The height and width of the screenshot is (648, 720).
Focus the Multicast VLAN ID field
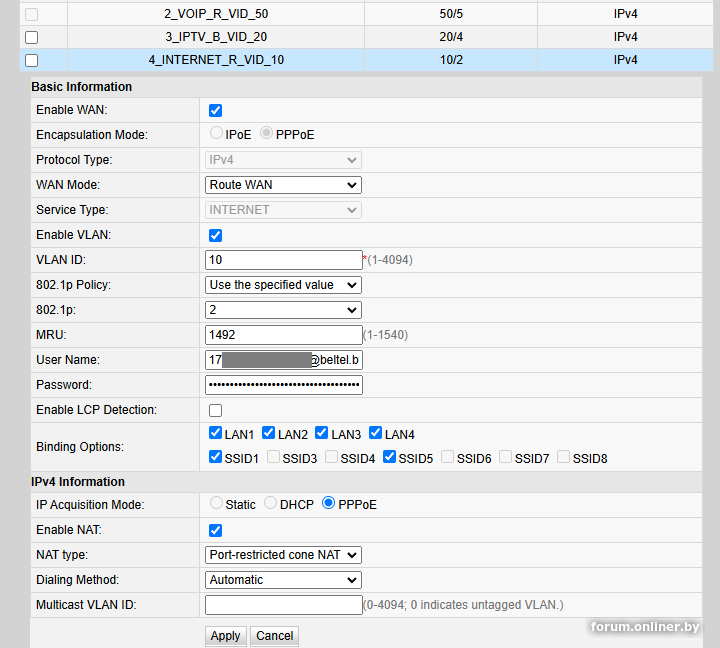[283, 605]
